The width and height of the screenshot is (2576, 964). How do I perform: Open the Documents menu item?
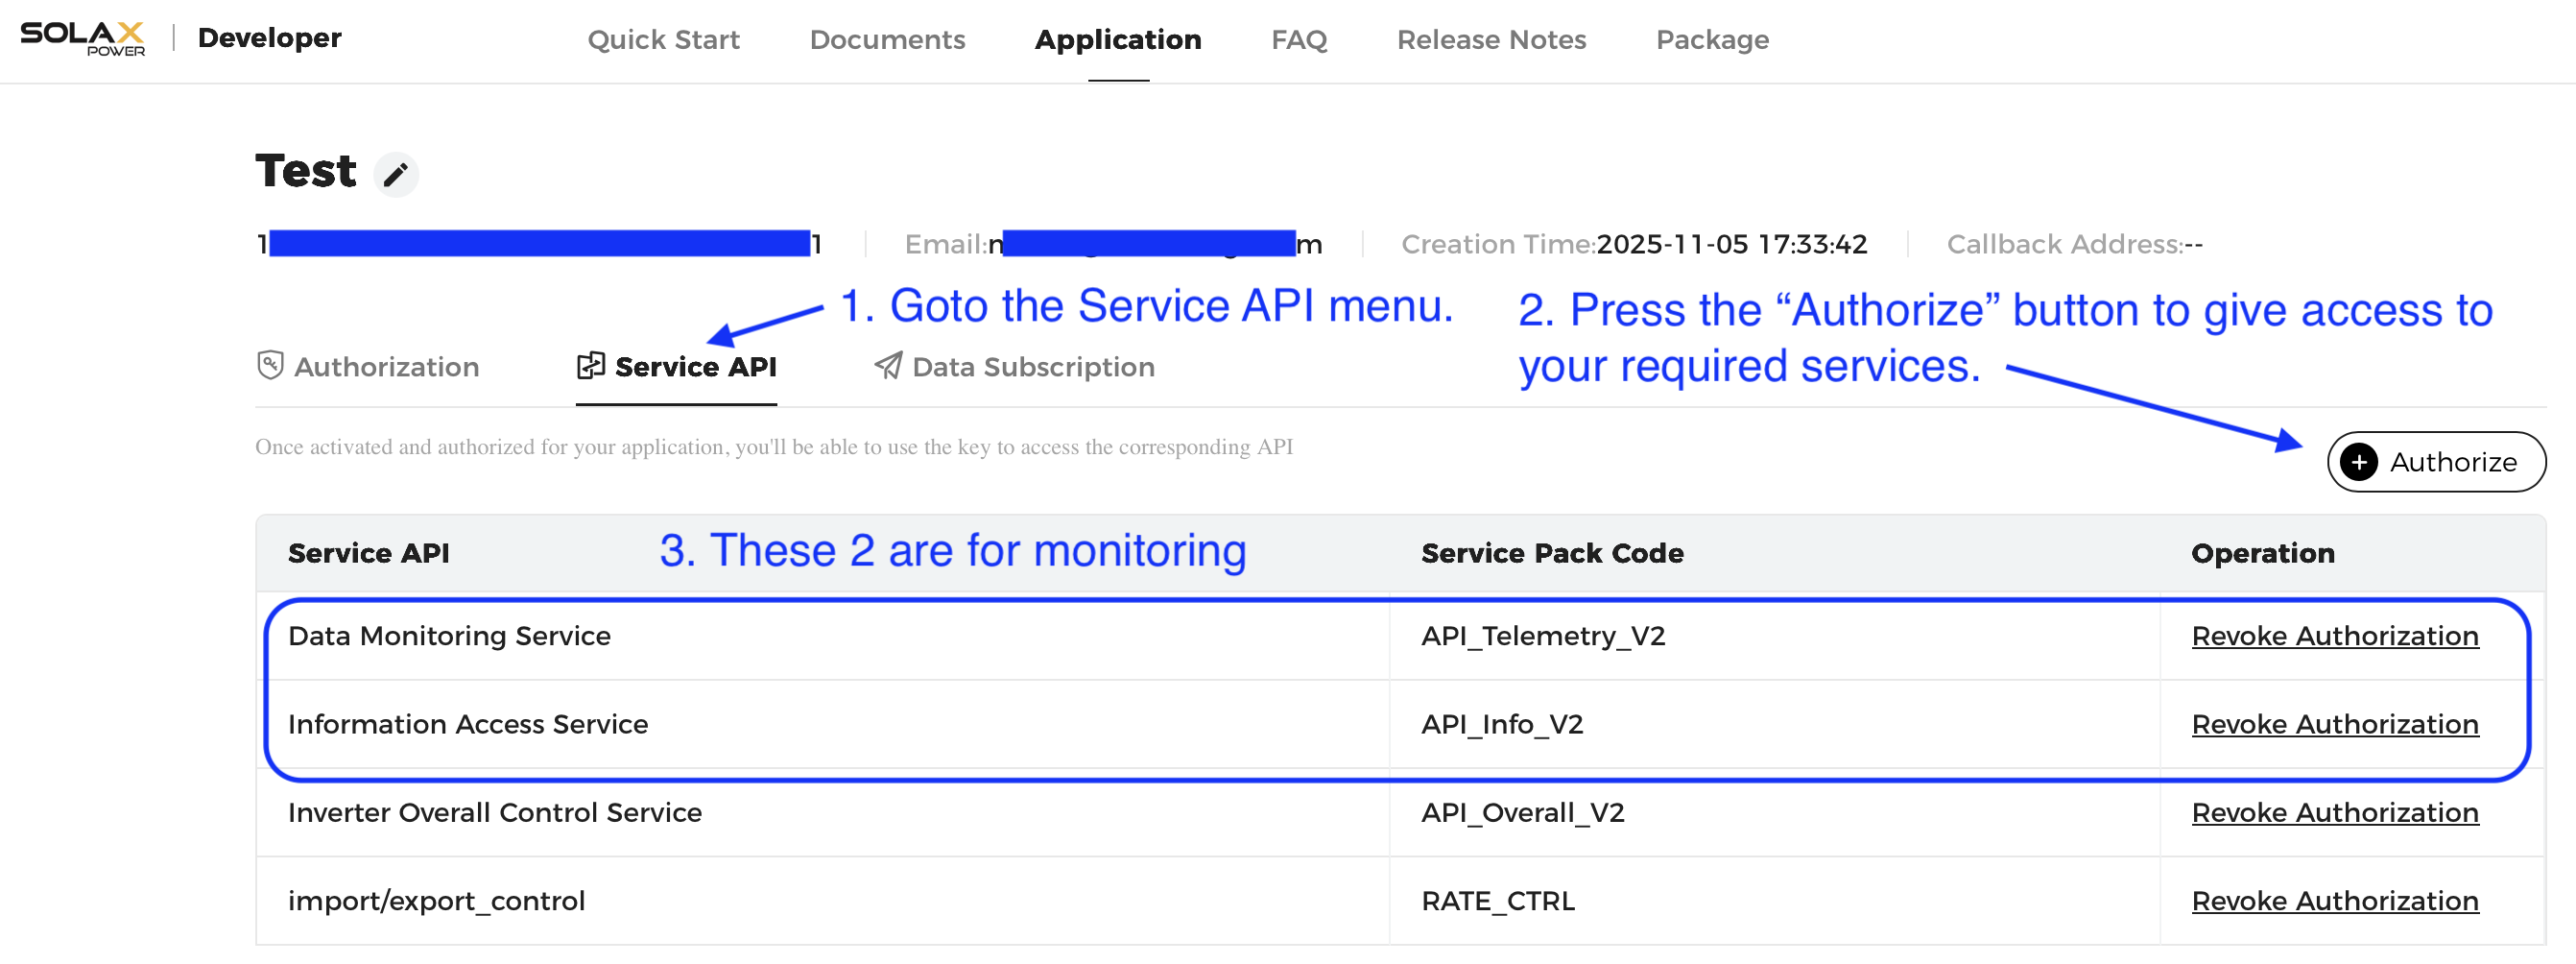[x=887, y=40]
